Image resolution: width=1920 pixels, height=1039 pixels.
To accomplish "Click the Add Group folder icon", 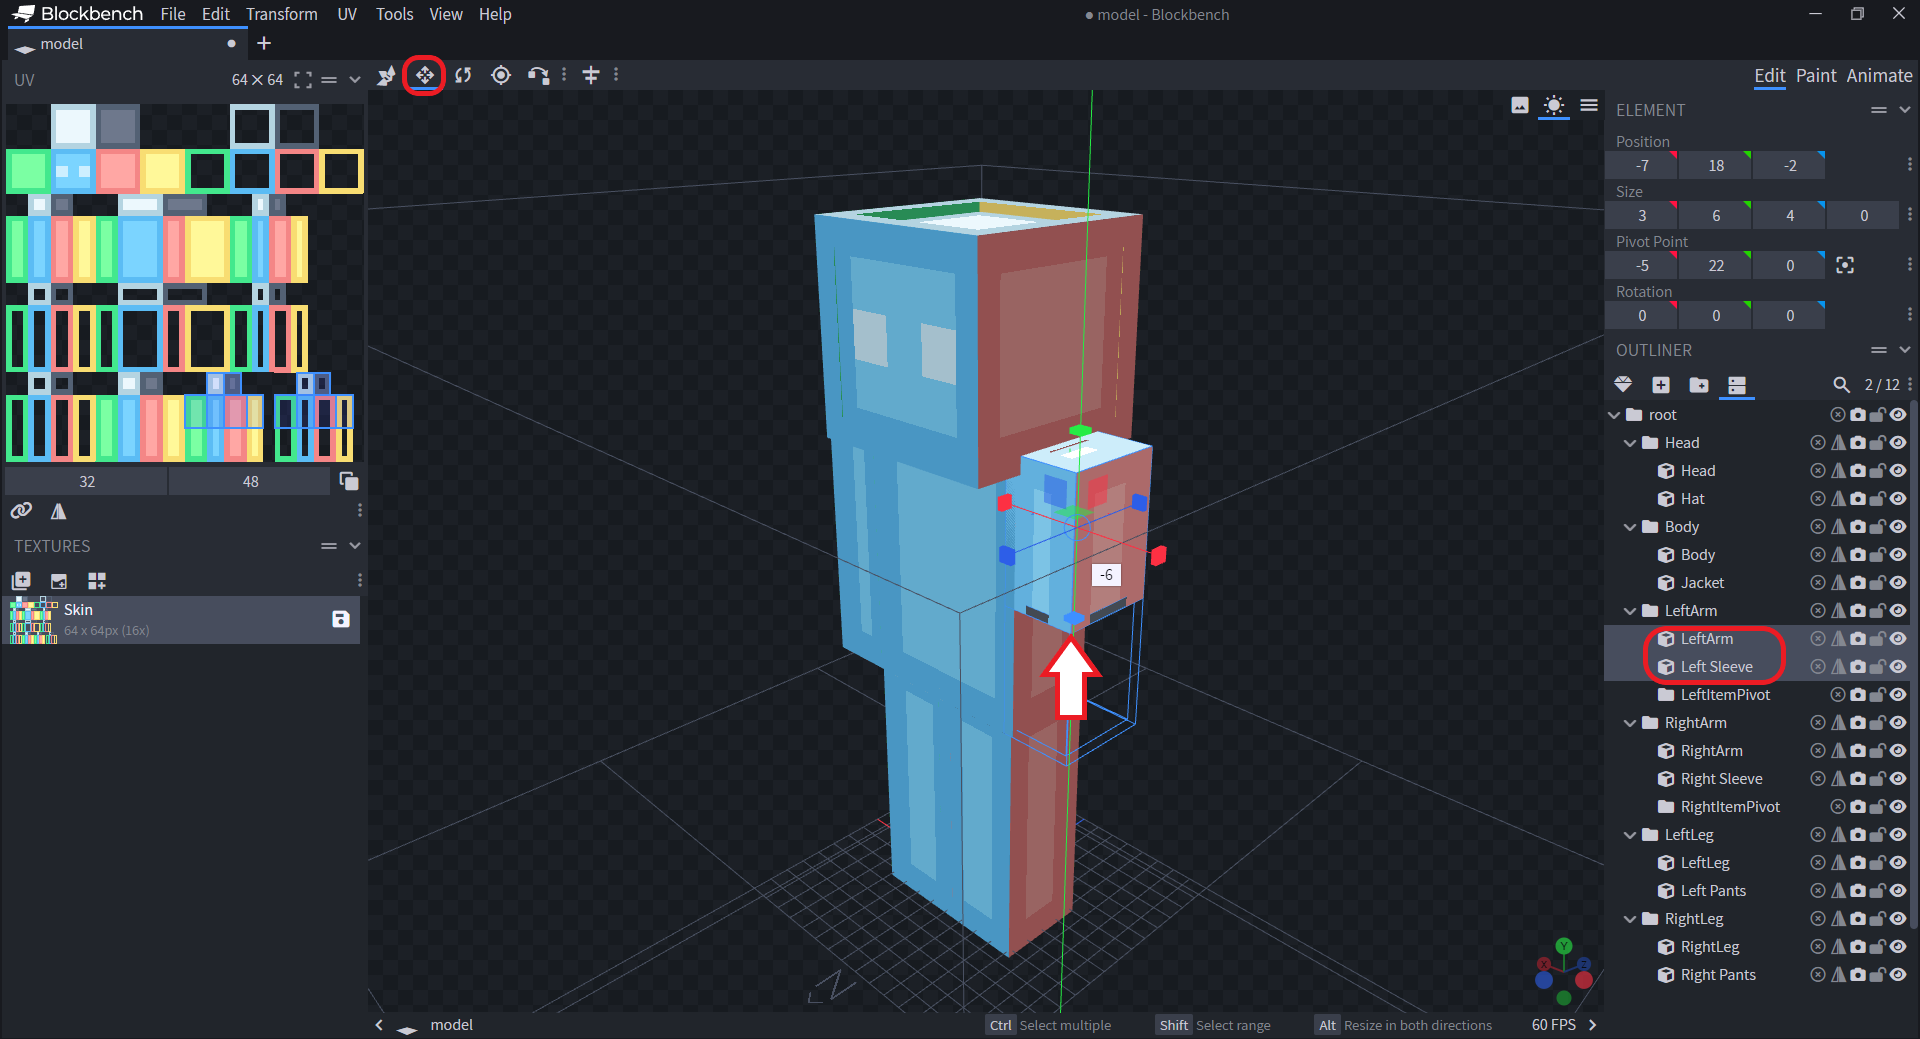I will (x=1698, y=385).
